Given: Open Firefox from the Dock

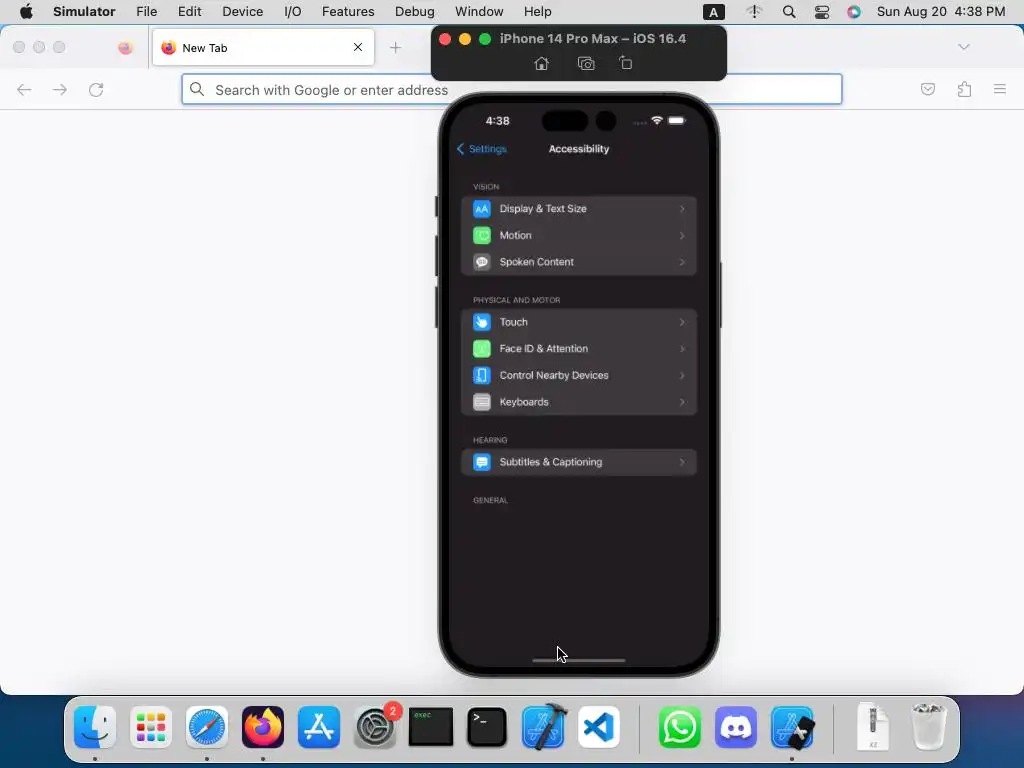Looking at the screenshot, I should coord(263,727).
